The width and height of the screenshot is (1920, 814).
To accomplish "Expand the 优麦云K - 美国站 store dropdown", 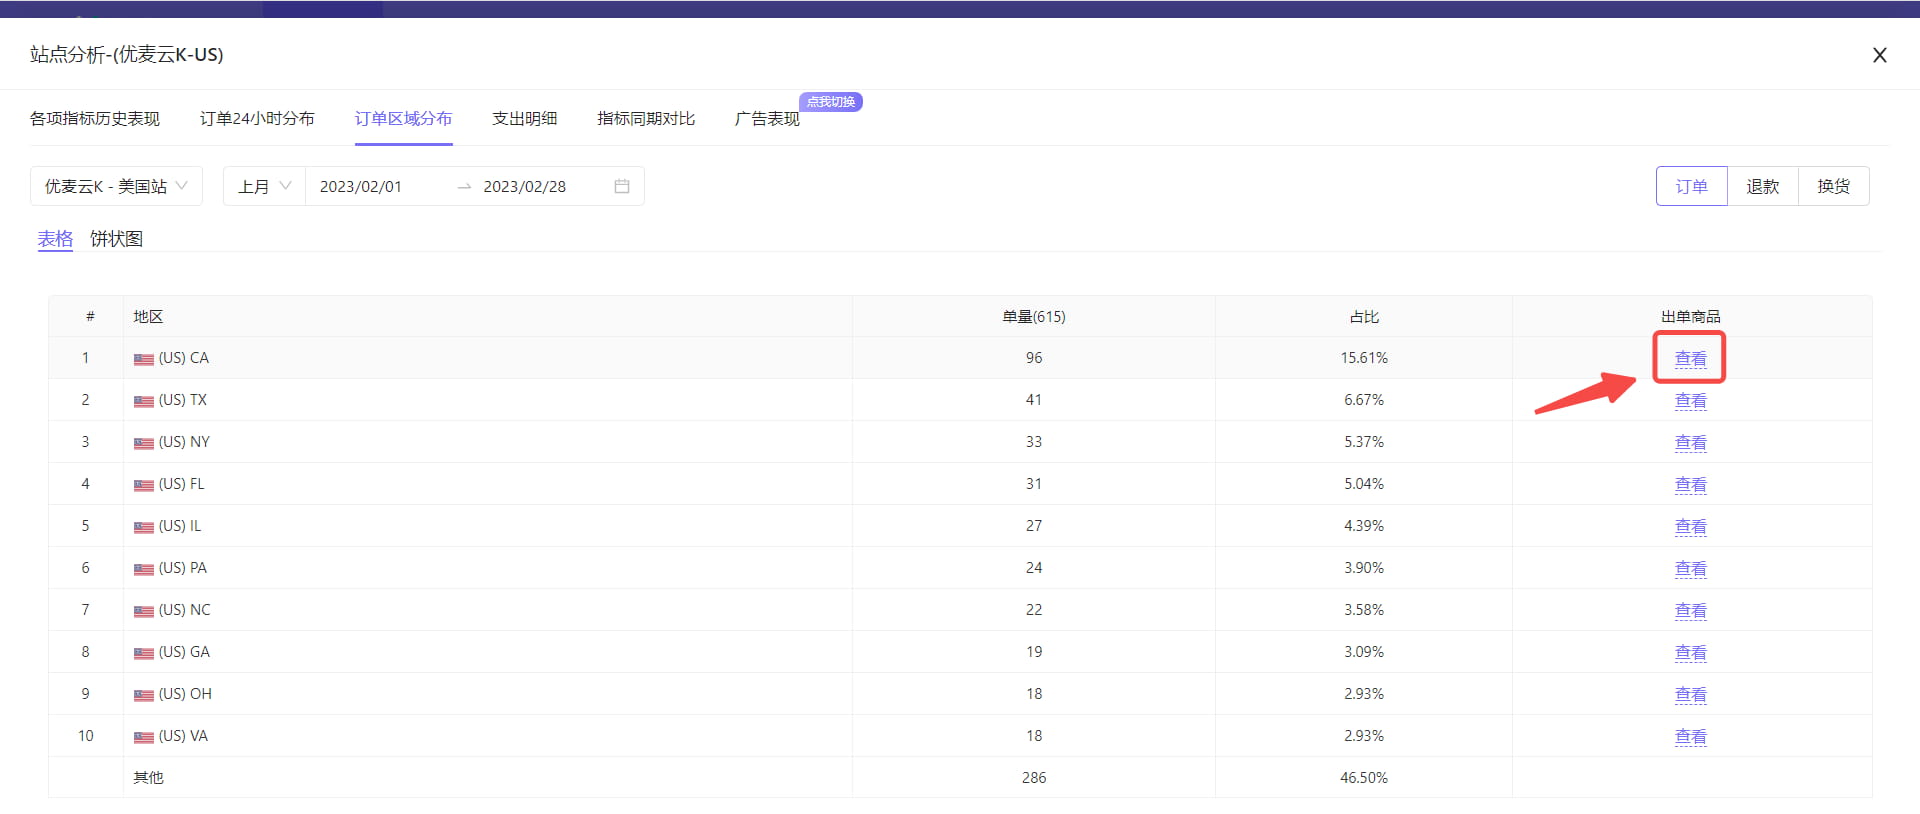I will point(116,186).
